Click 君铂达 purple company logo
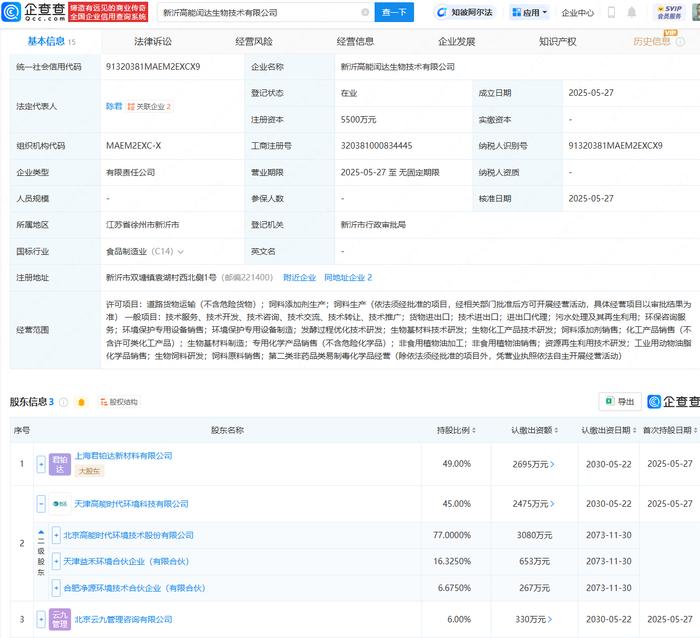 (60, 464)
